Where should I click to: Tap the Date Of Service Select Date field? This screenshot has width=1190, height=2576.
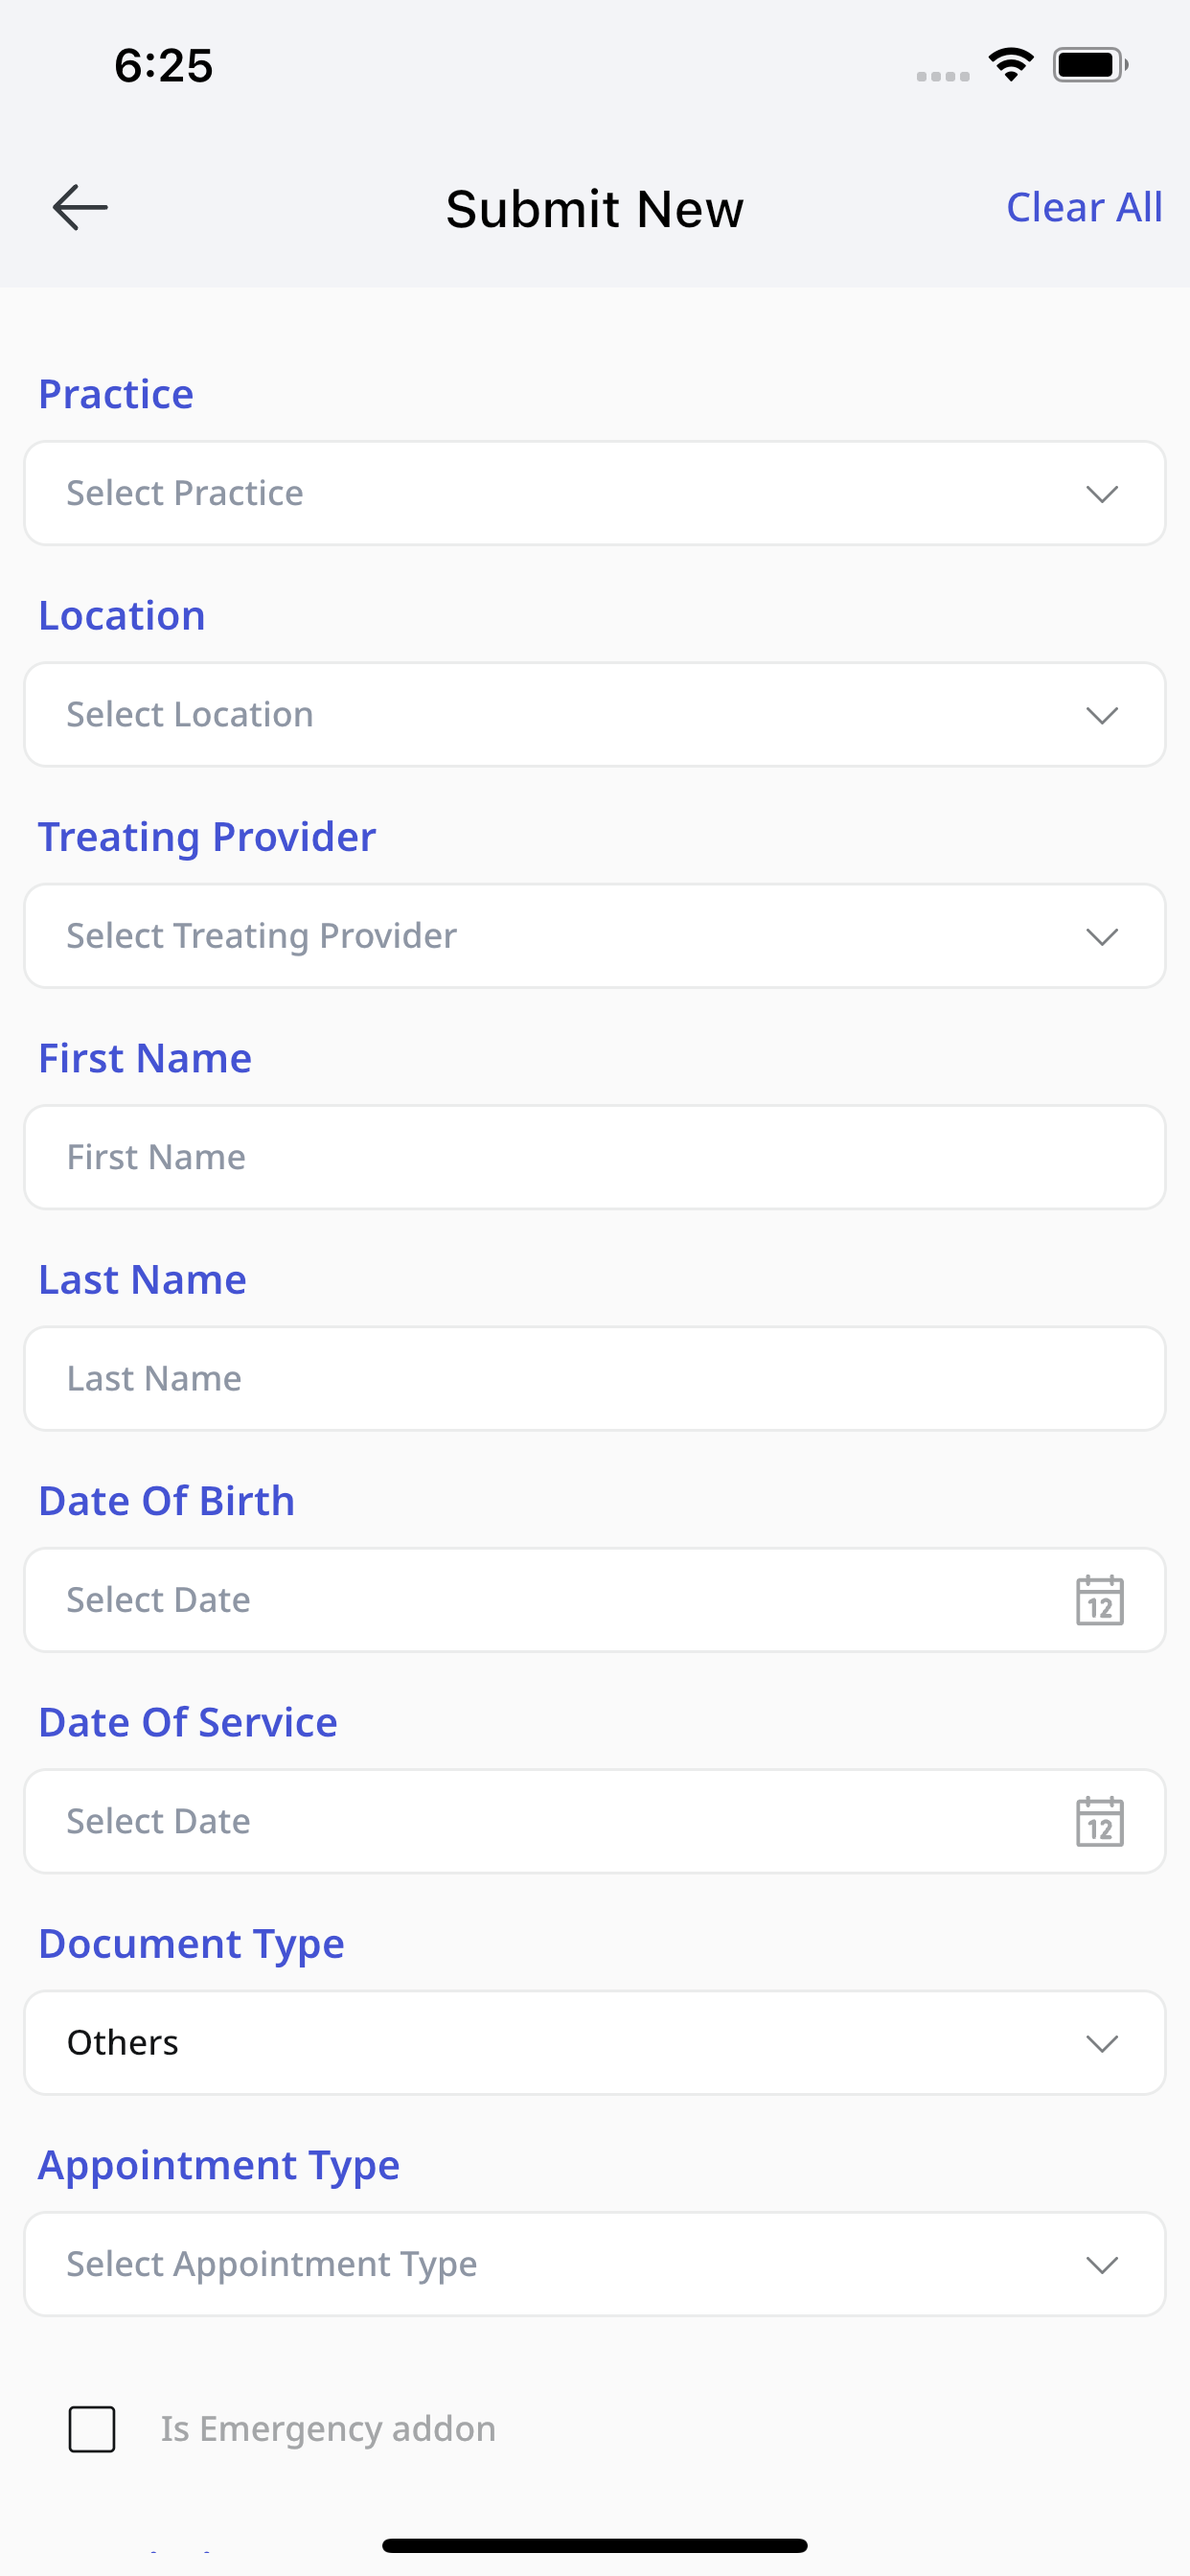(x=595, y=1821)
